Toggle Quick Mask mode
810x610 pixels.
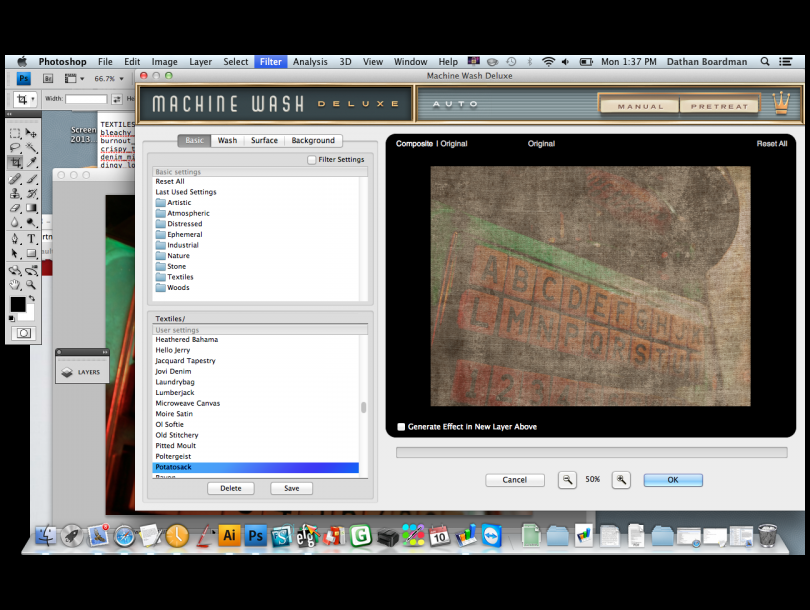pyautogui.click(x=24, y=333)
